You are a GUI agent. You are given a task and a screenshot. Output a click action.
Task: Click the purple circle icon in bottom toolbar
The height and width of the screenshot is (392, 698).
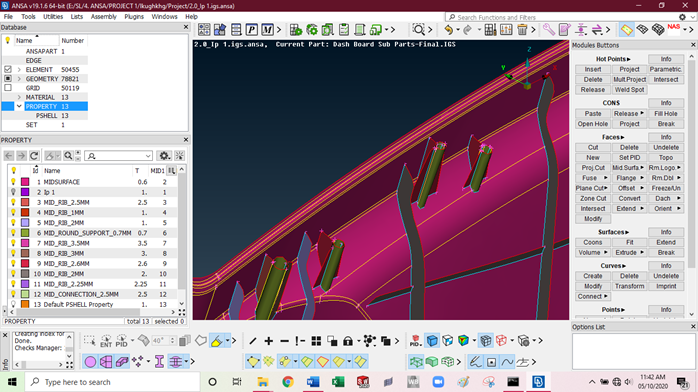(x=90, y=362)
